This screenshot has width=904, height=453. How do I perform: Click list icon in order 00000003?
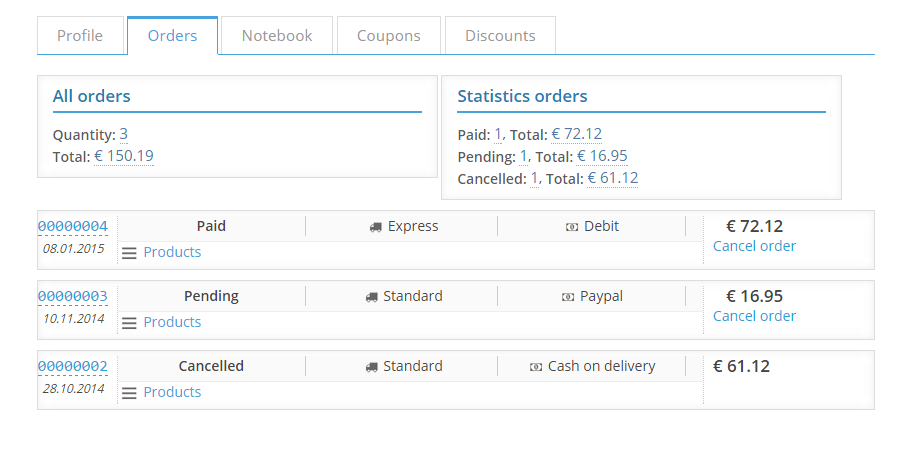(129, 323)
